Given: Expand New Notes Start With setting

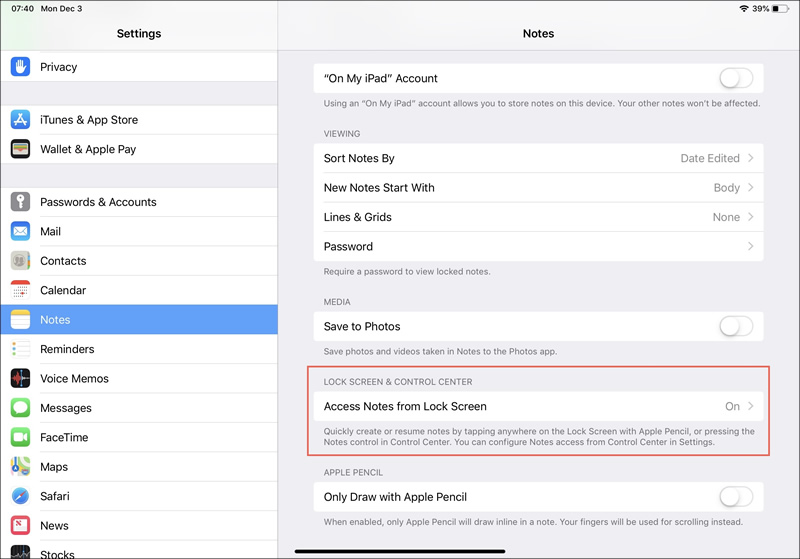Looking at the screenshot, I should tap(538, 188).
